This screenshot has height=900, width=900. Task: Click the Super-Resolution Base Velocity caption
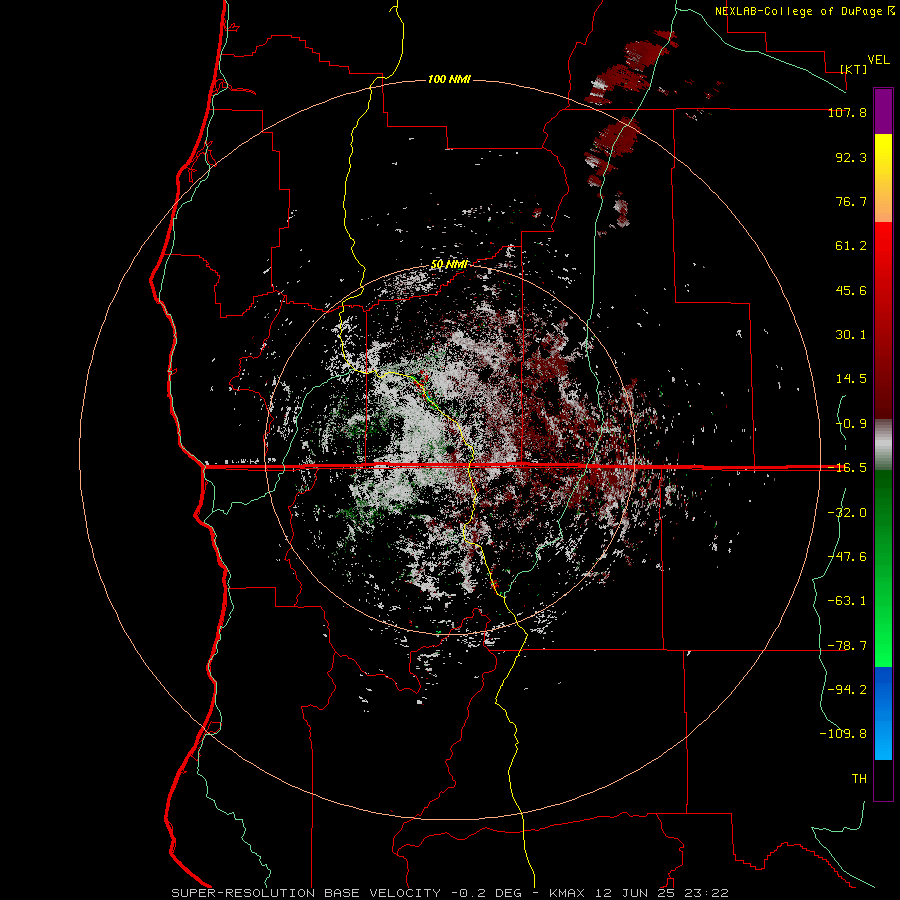pyautogui.click(x=450, y=893)
